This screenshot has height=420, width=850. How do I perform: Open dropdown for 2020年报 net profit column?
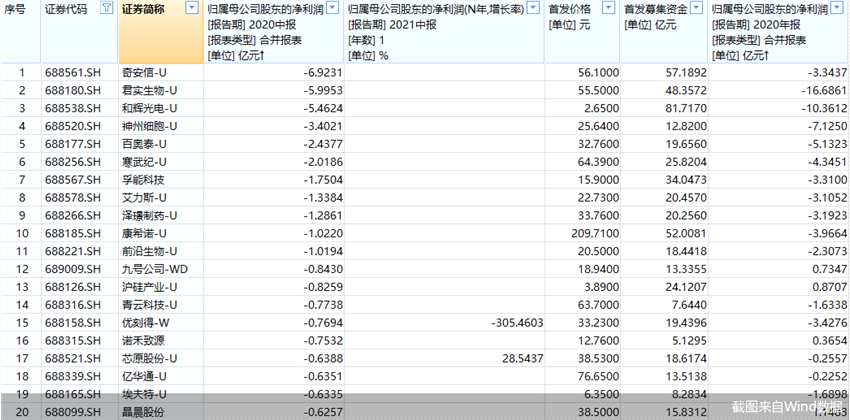pos(839,8)
